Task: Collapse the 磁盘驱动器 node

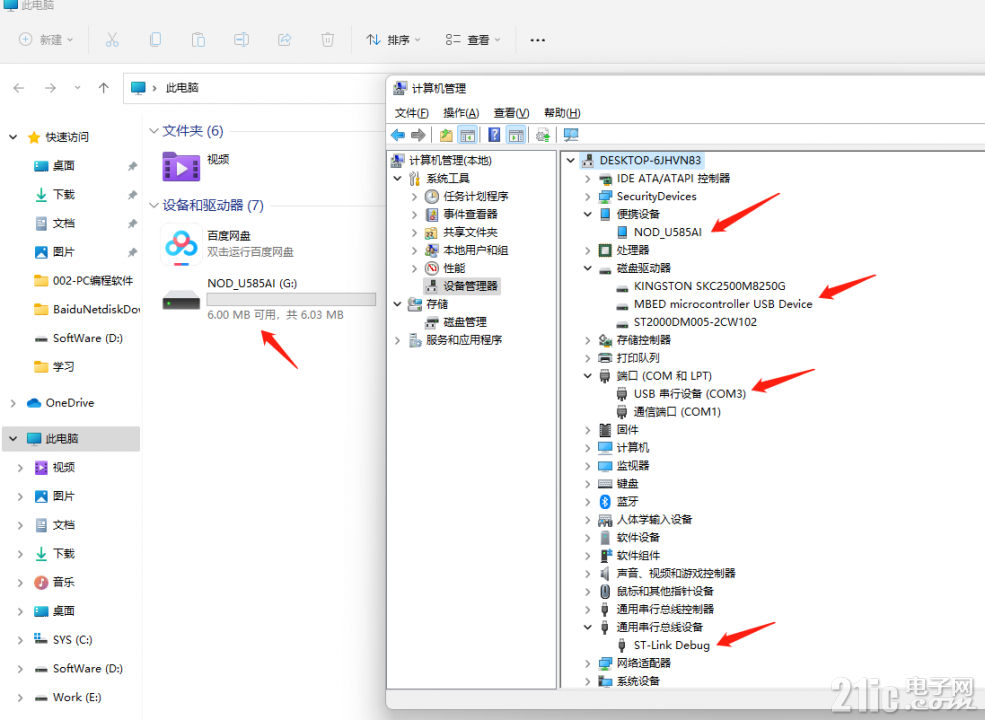Action: coord(587,268)
